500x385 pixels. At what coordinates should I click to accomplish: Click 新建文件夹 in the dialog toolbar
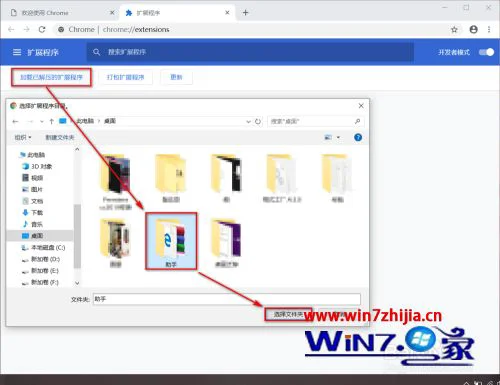60,137
